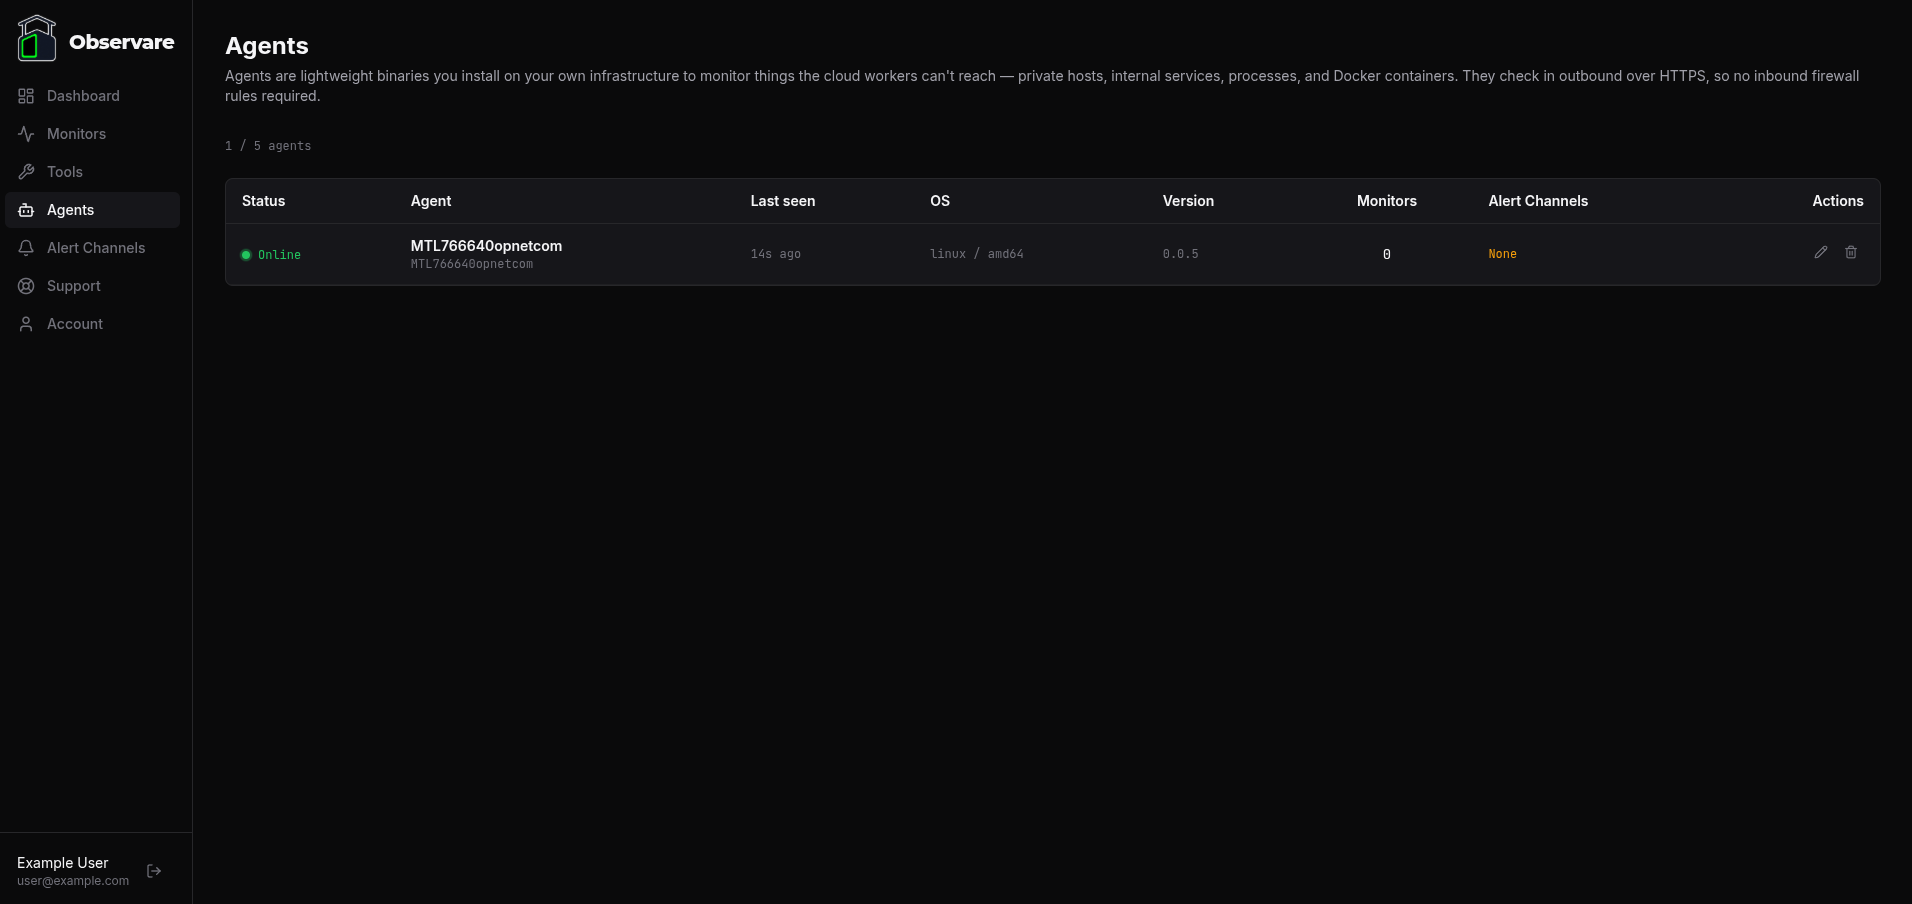Open Monitors via its waveform icon
1912x904 pixels.
(26, 134)
